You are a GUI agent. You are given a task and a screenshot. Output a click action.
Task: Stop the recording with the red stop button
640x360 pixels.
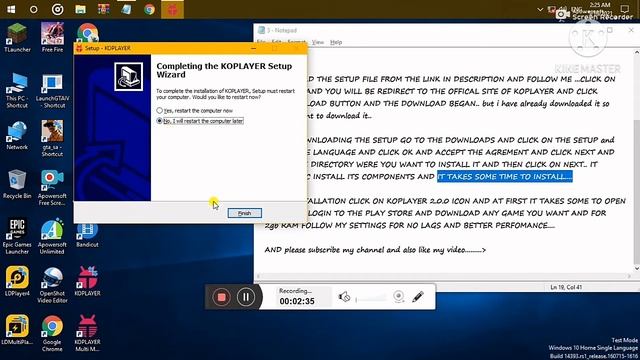point(222,297)
